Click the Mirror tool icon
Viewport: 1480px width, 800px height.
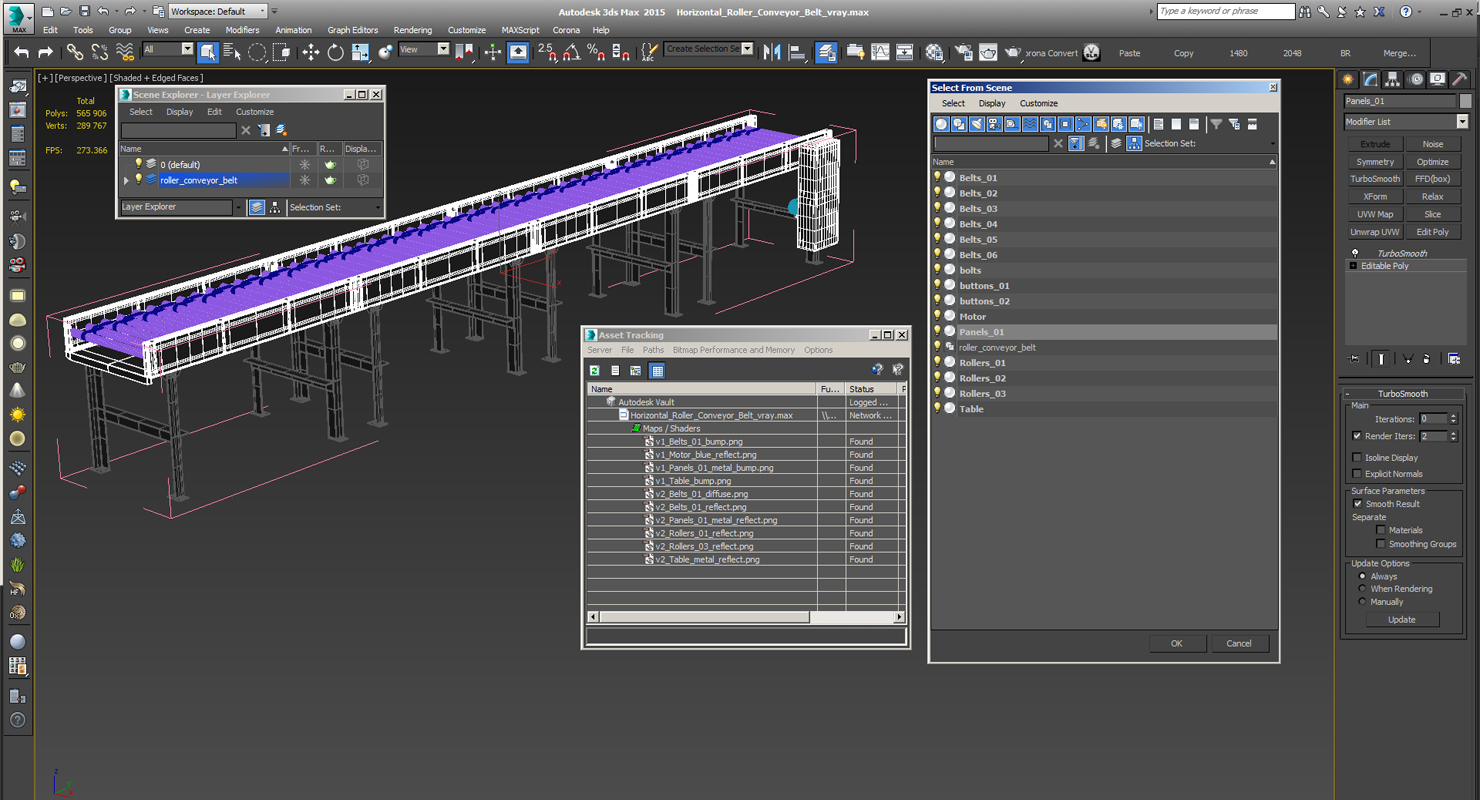click(772, 52)
